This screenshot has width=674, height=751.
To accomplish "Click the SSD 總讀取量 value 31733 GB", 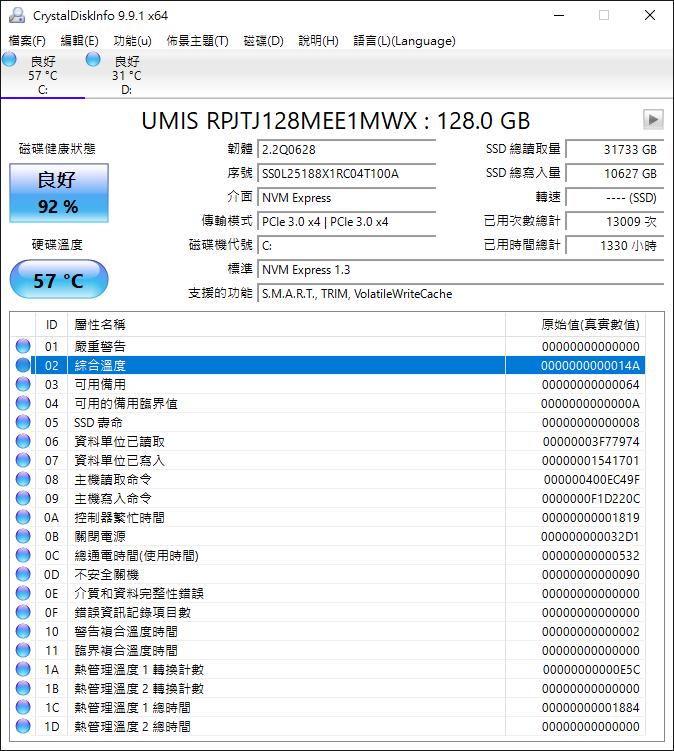I will pos(615,149).
